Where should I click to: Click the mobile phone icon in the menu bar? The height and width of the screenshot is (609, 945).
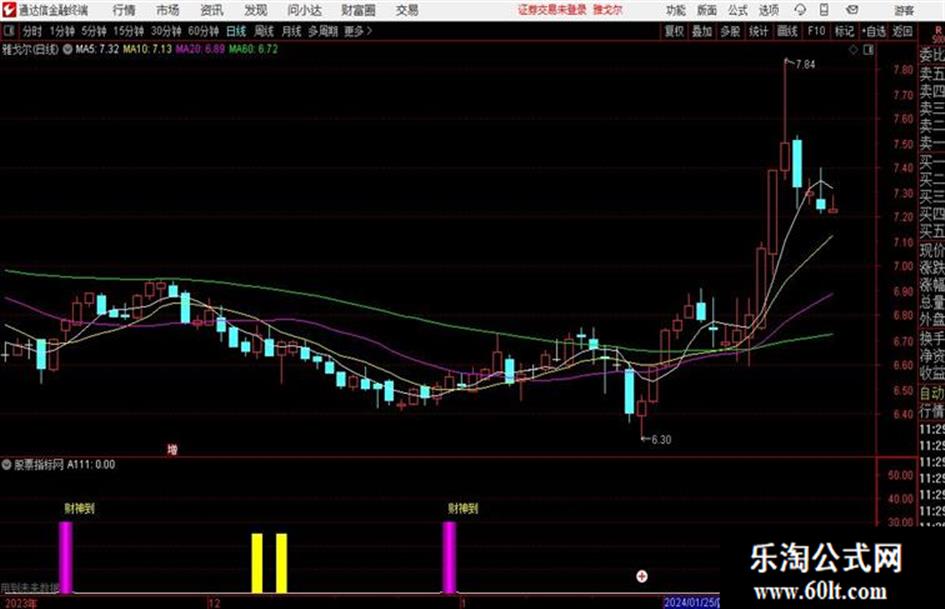tap(824, 10)
